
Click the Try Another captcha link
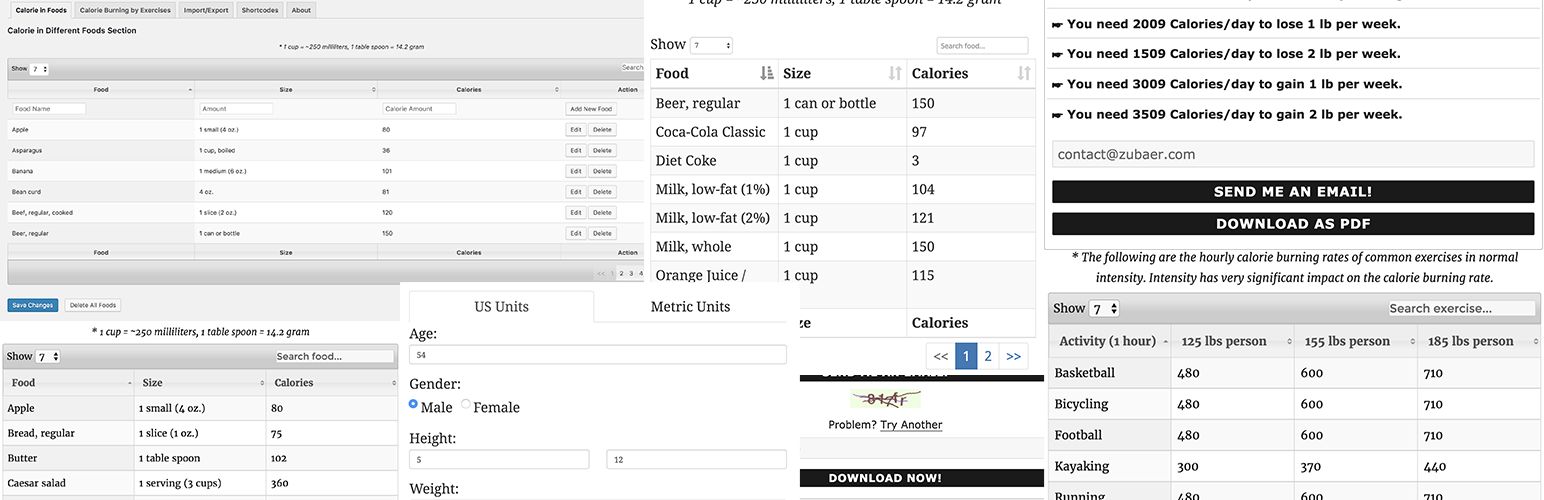pyautogui.click(x=911, y=425)
